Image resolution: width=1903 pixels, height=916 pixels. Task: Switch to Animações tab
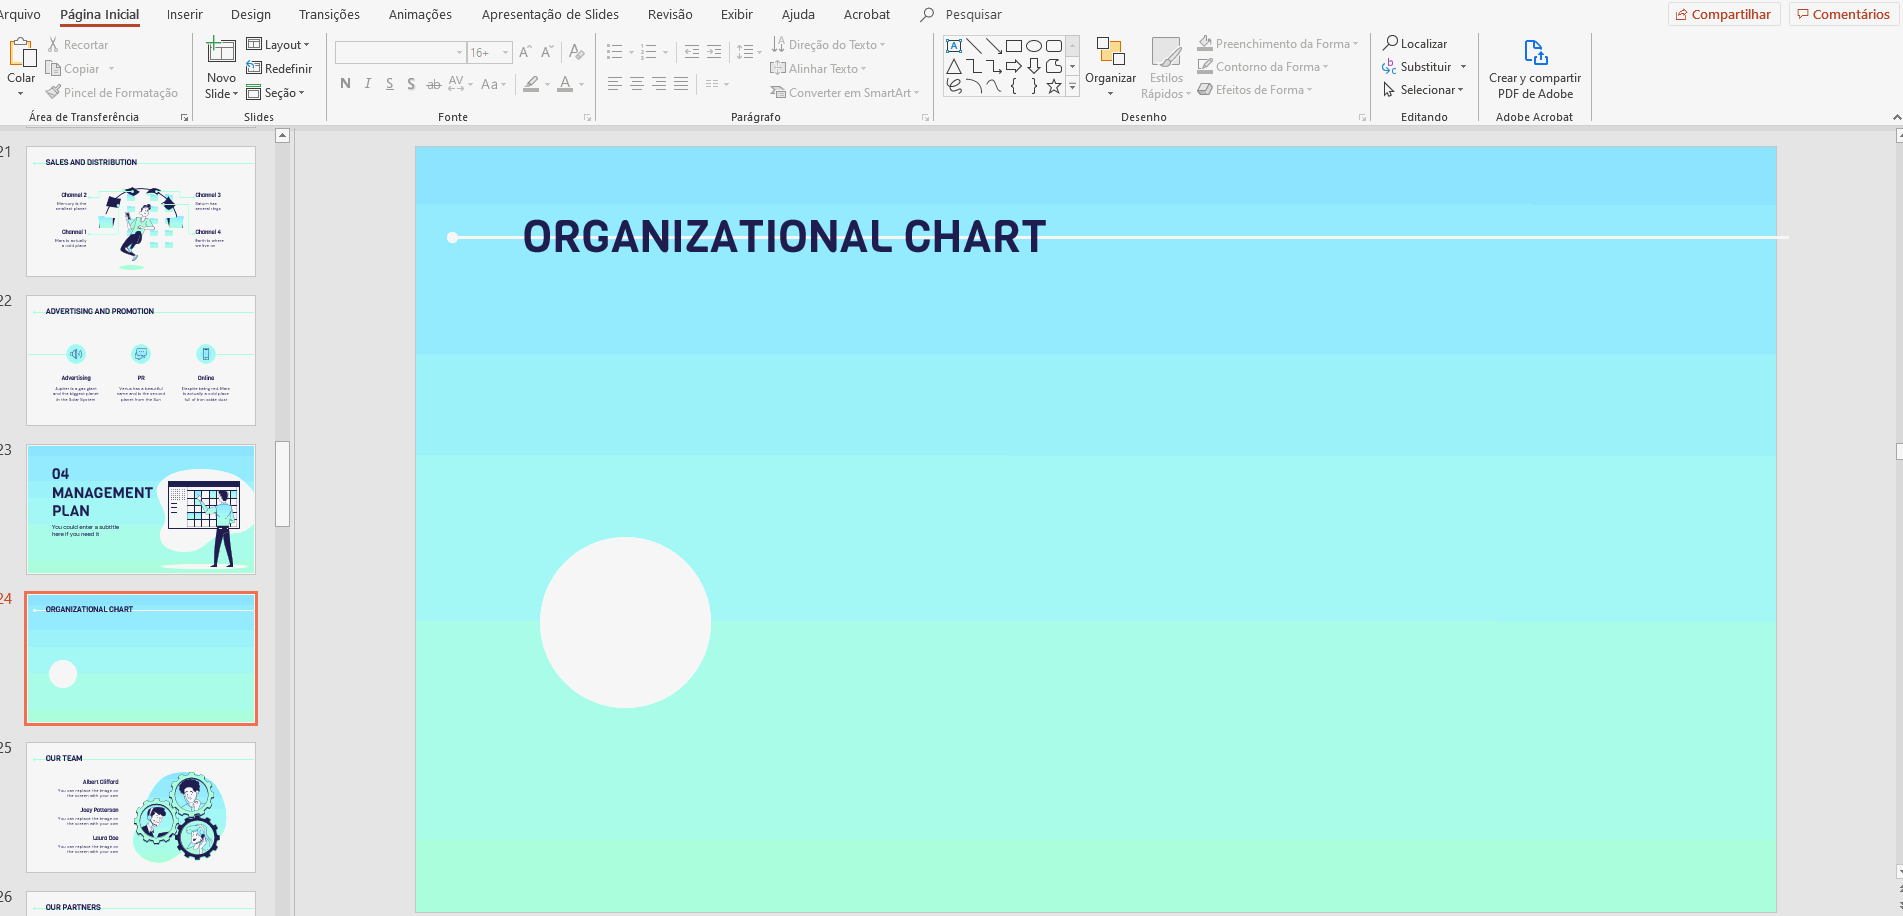[x=420, y=14]
